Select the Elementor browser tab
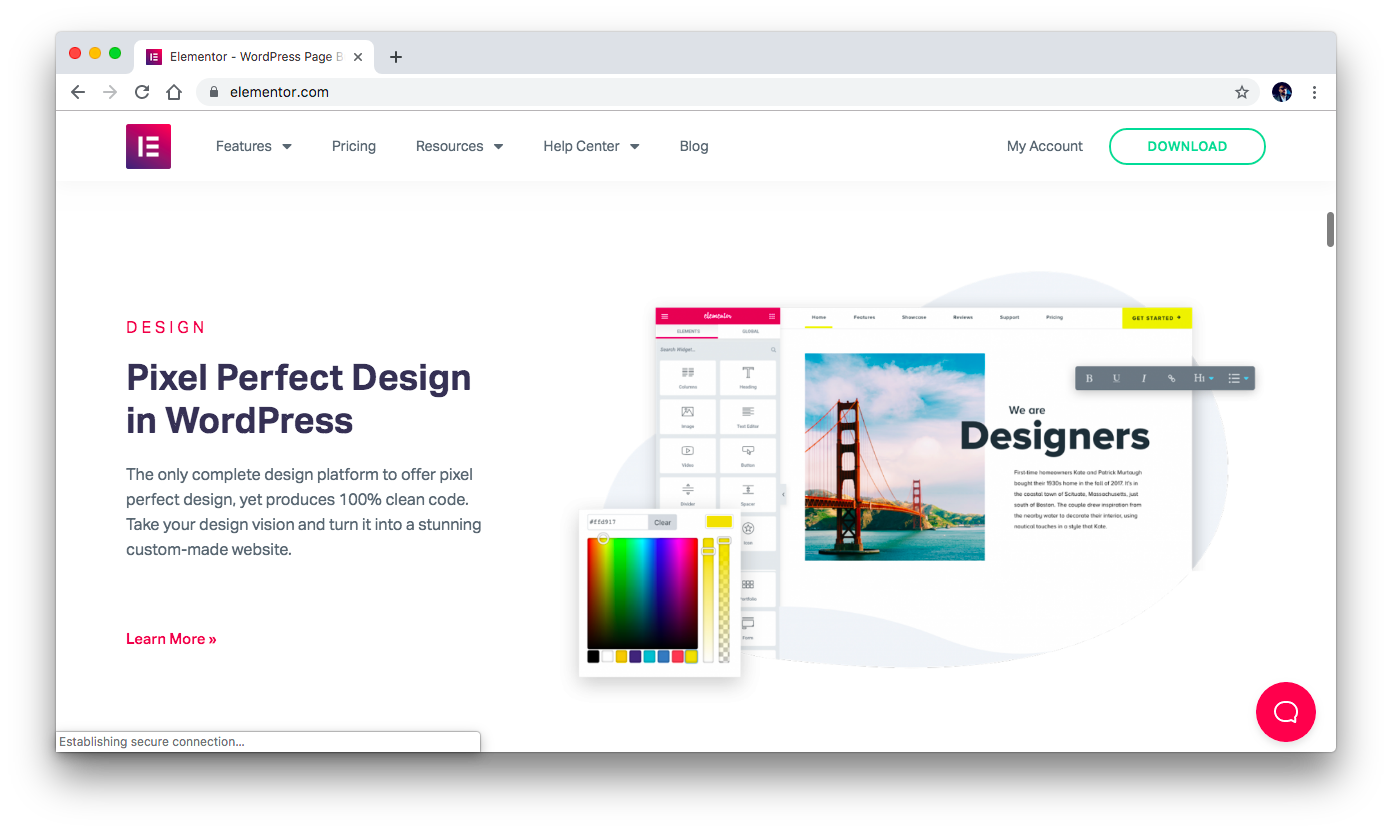This screenshot has width=1392, height=832. point(254,57)
